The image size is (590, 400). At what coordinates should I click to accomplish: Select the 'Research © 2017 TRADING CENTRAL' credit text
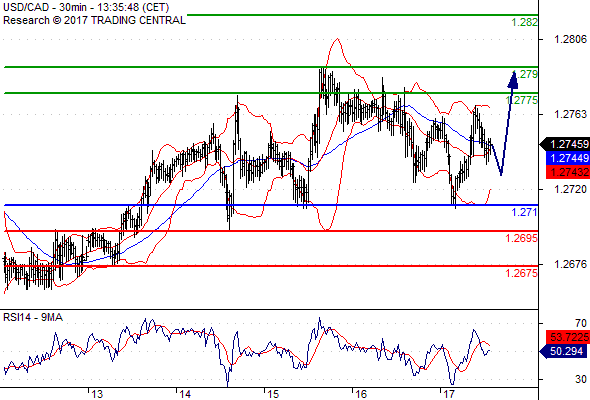[94, 20]
